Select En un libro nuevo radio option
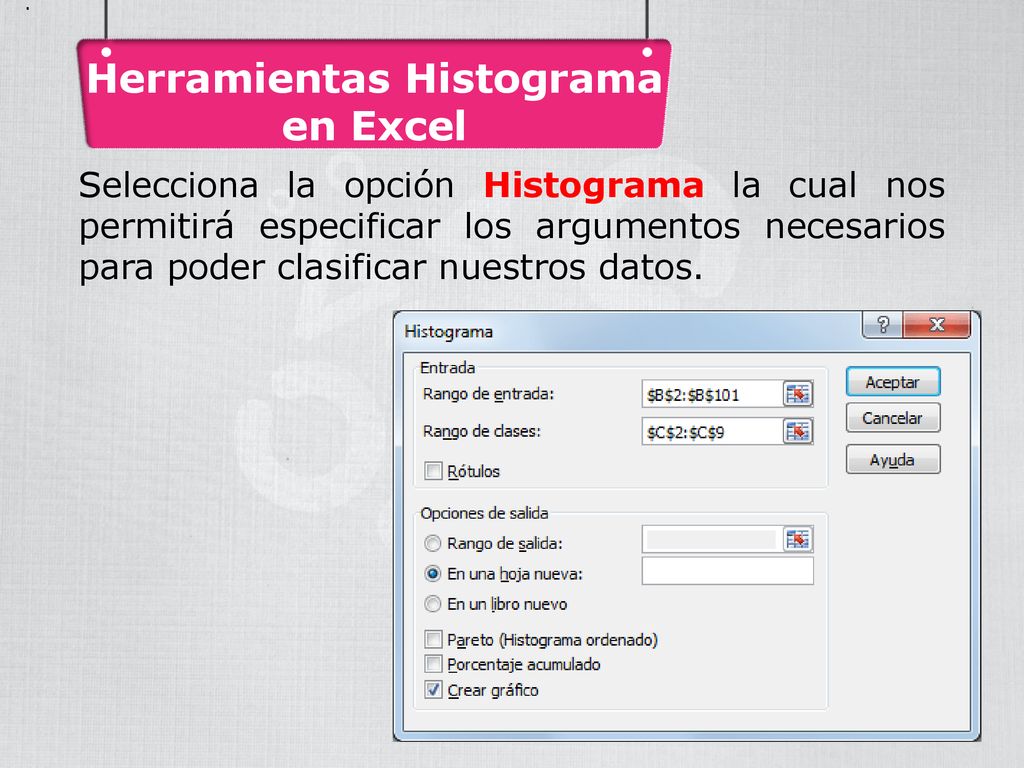Image resolution: width=1024 pixels, height=768 pixels. coord(432,604)
